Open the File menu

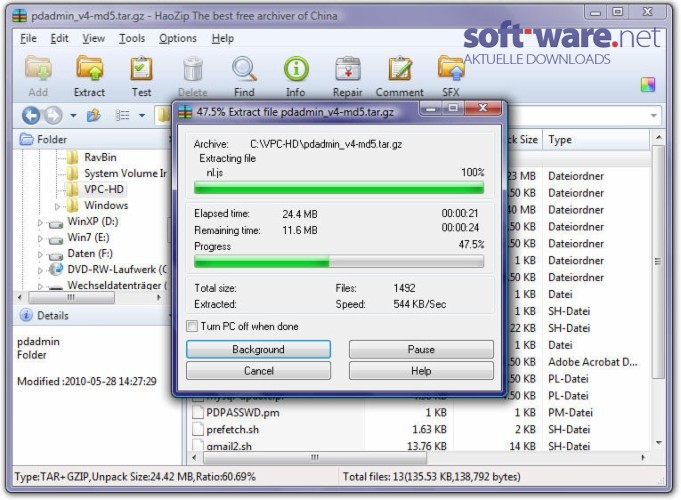tap(28, 39)
